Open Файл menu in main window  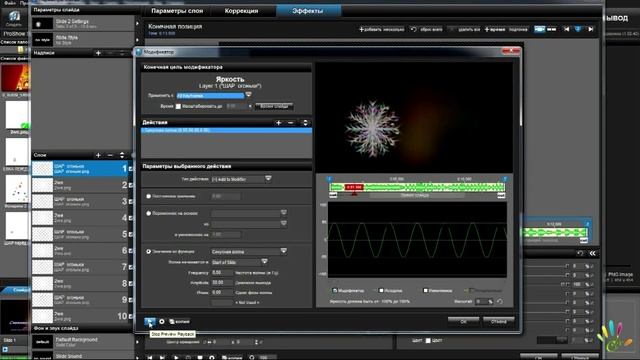click(10, 2)
